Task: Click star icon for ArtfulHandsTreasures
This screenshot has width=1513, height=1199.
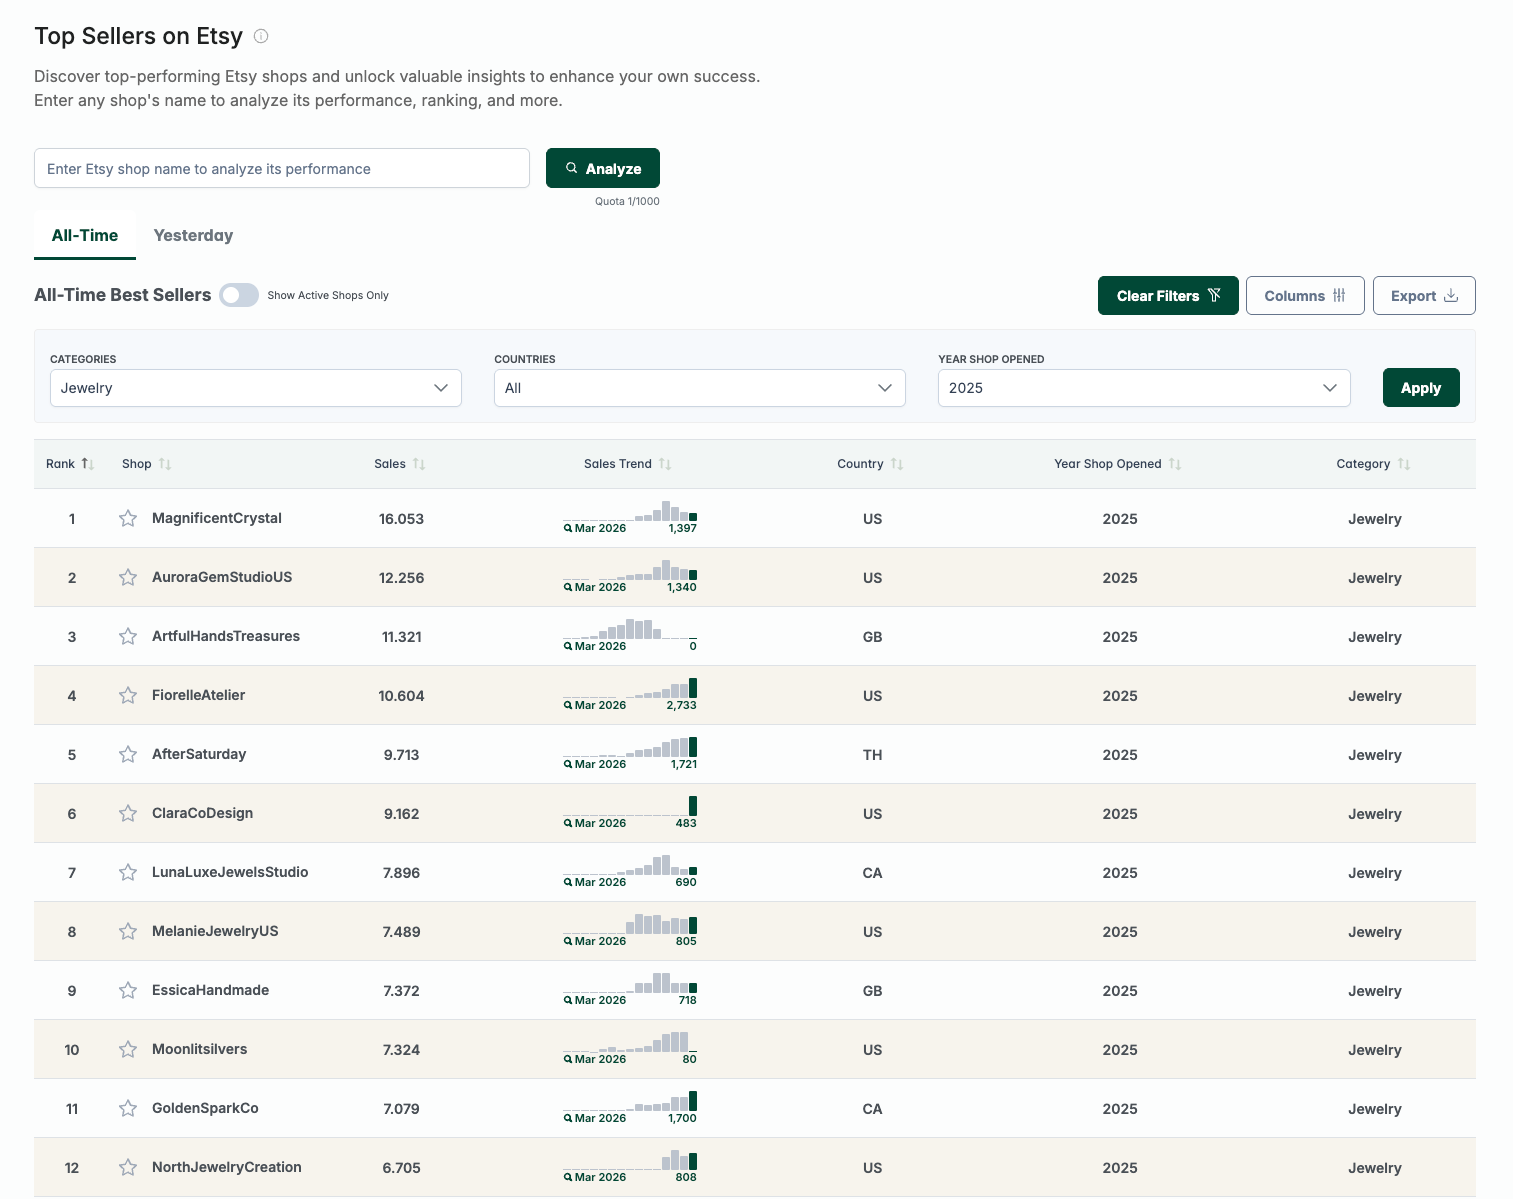Action: coord(128,636)
